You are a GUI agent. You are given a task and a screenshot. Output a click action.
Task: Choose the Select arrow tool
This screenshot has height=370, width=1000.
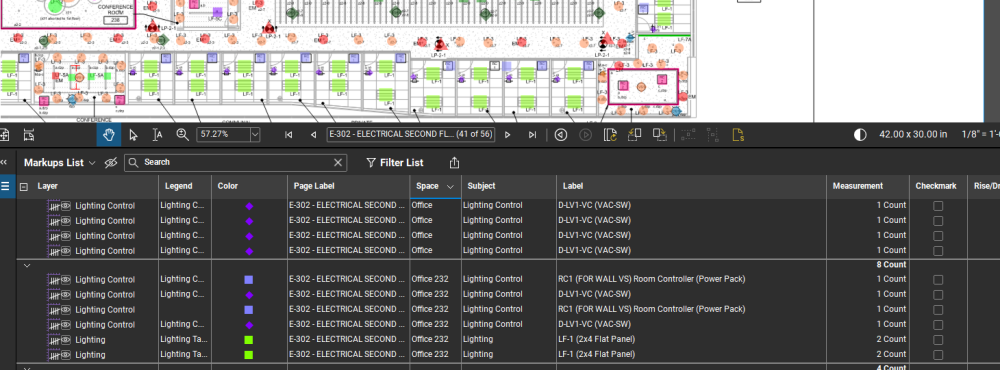click(x=133, y=135)
